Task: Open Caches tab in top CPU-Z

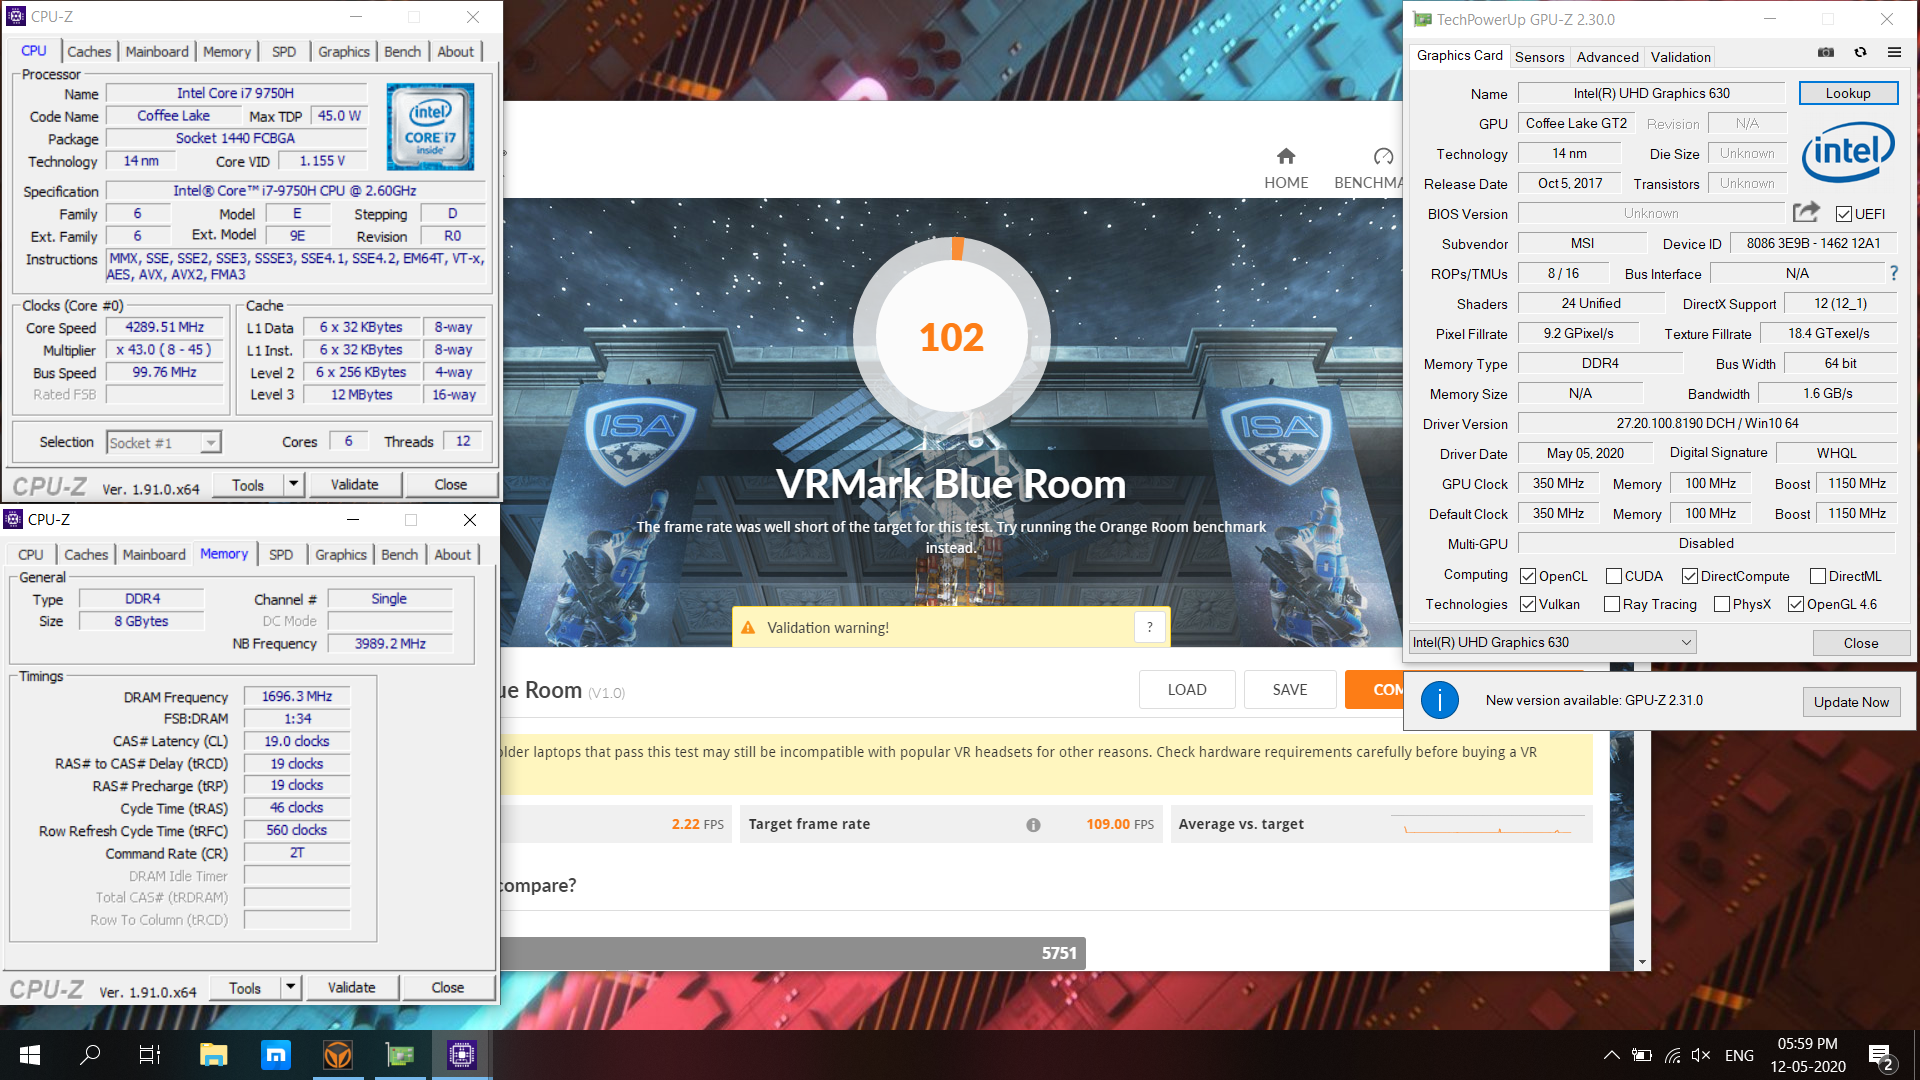Action: pos(89,52)
